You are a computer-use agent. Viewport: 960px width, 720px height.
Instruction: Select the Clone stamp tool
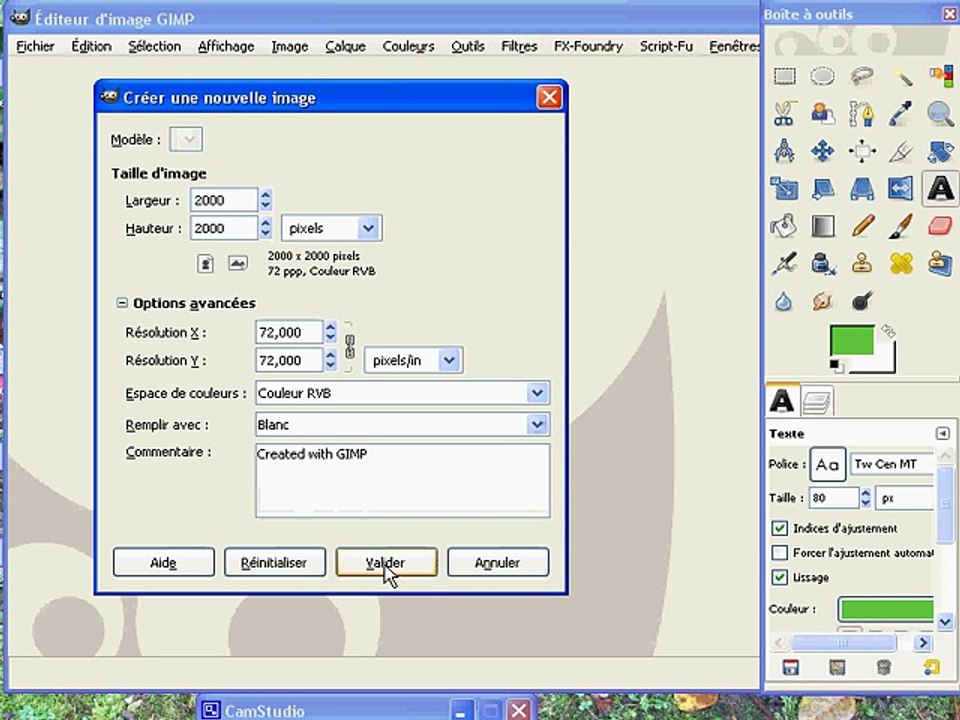point(861,263)
